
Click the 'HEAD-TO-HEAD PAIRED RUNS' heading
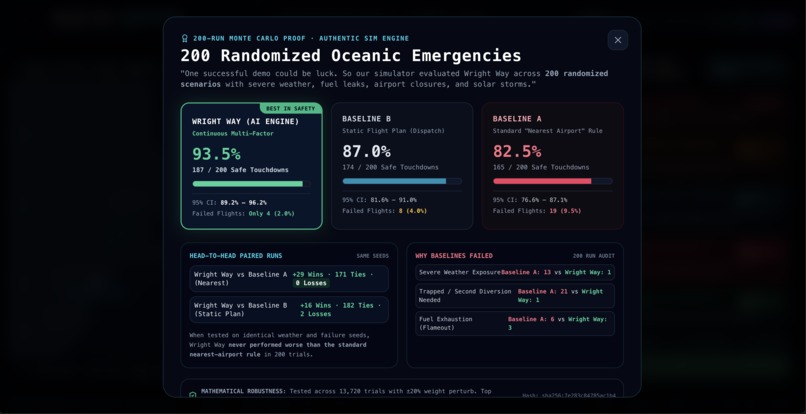point(235,256)
